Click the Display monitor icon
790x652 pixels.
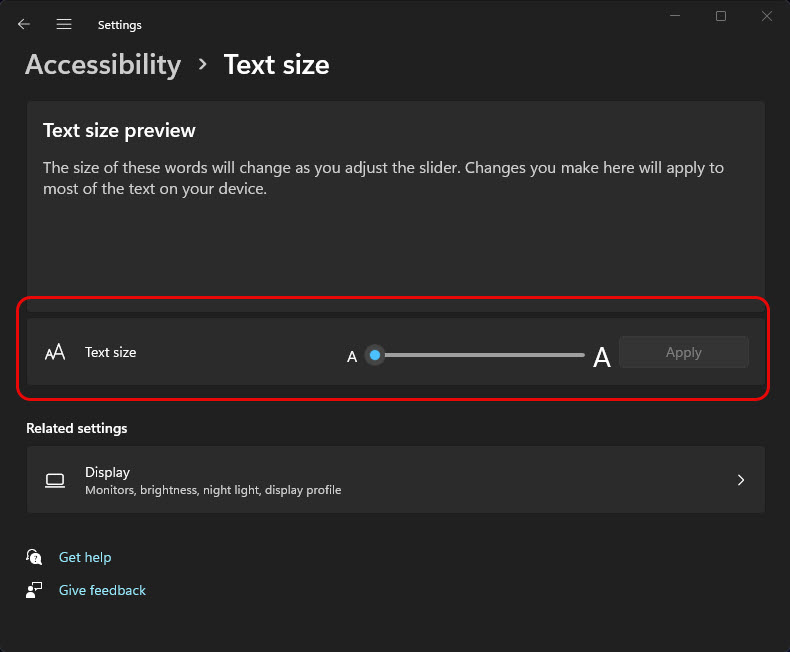click(x=55, y=480)
